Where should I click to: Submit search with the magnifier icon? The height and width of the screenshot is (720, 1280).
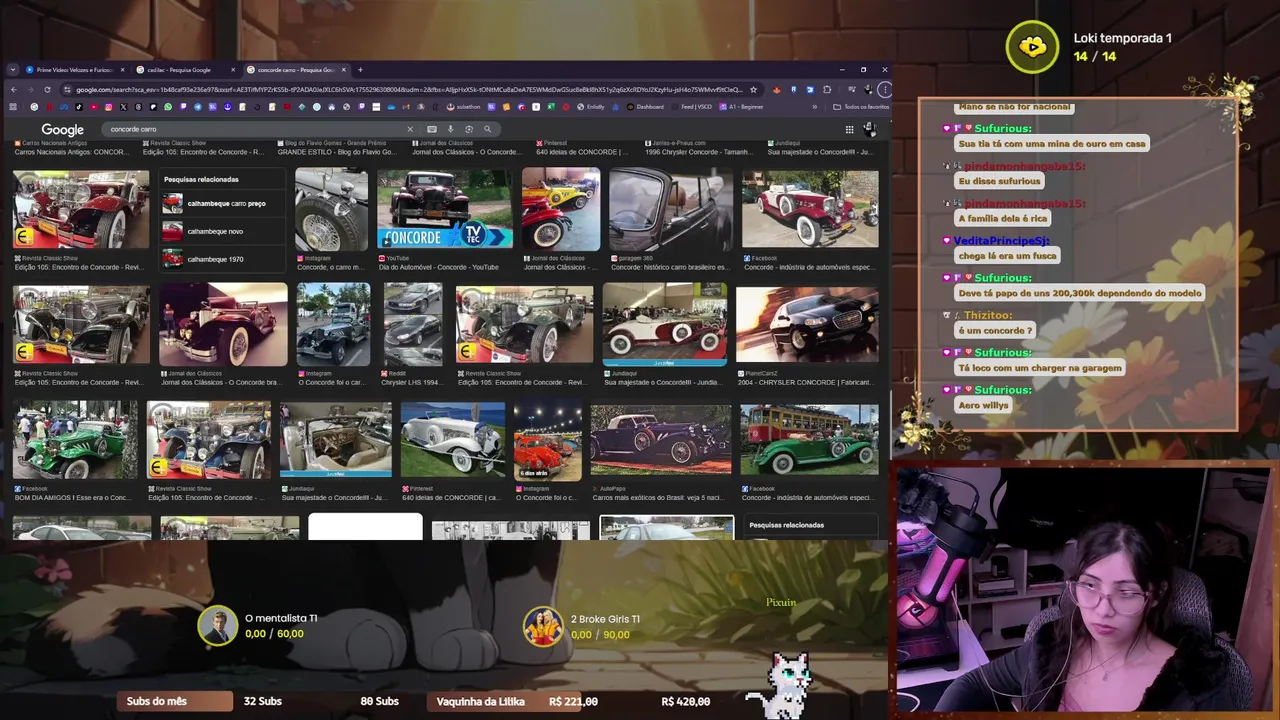tap(488, 129)
